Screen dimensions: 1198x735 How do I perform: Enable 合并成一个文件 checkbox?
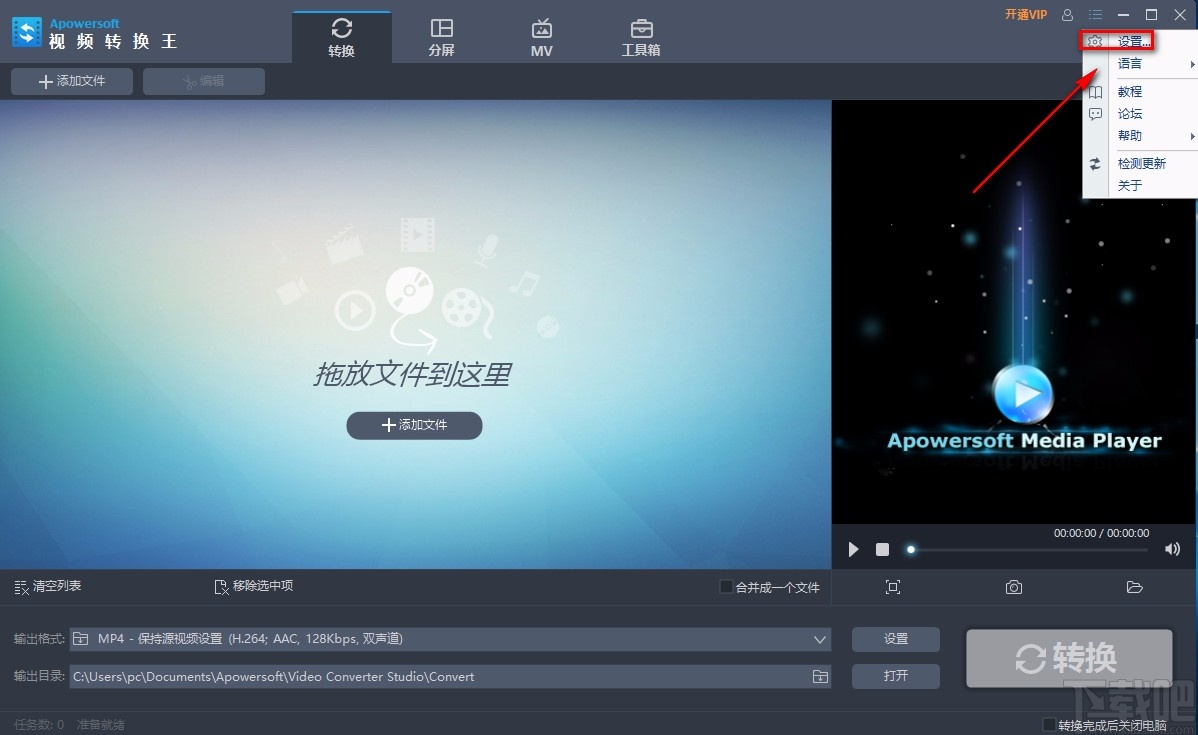pyautogui.click(x=726, y=587)
